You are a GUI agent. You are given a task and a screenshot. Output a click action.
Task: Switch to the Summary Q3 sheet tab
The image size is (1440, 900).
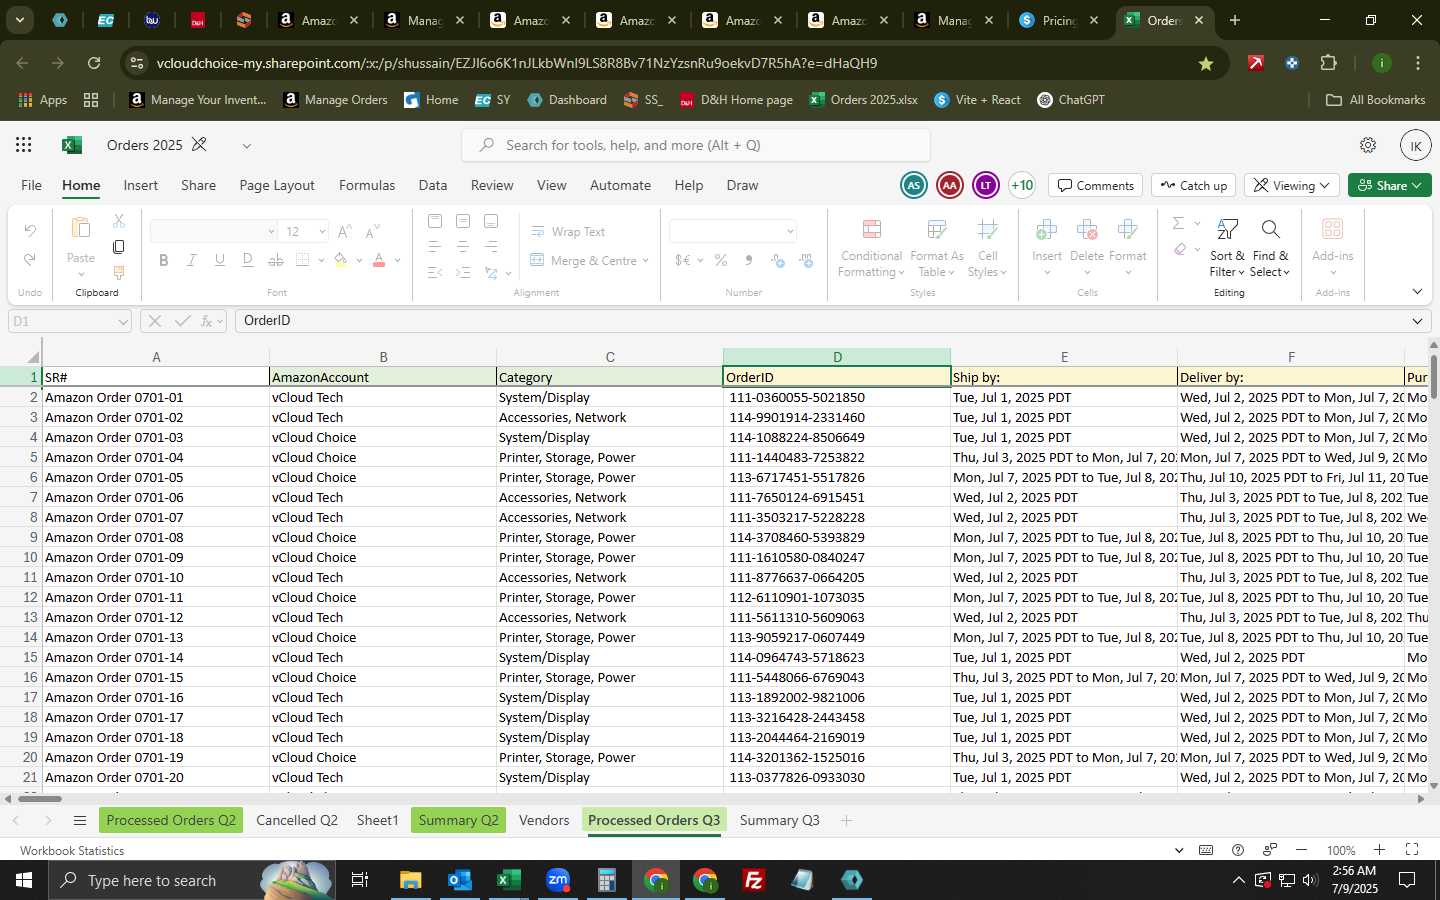pyautogui.click(x=780, y=820)
